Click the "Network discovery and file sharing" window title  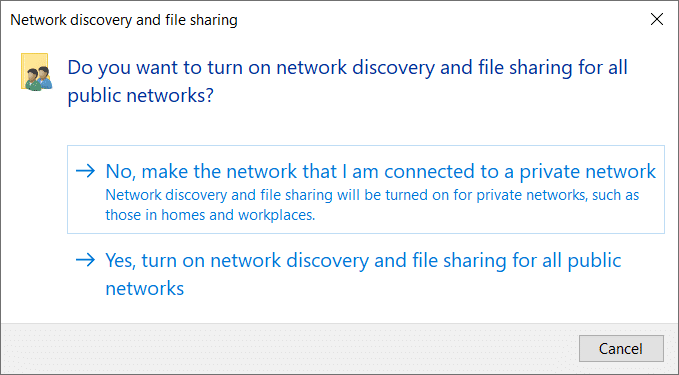(124, 20)
